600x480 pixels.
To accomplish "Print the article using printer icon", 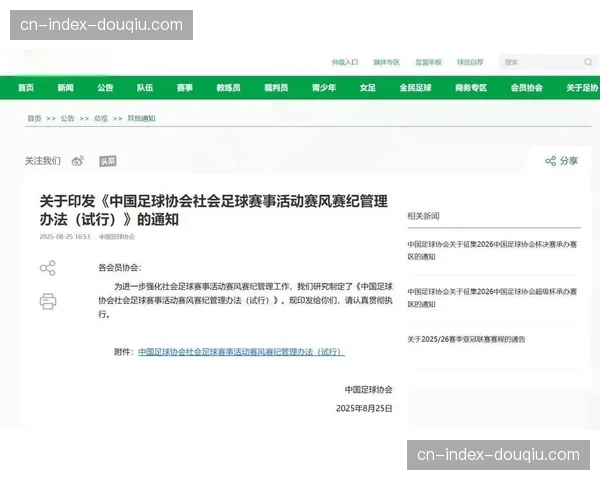I will click(48, 301).
